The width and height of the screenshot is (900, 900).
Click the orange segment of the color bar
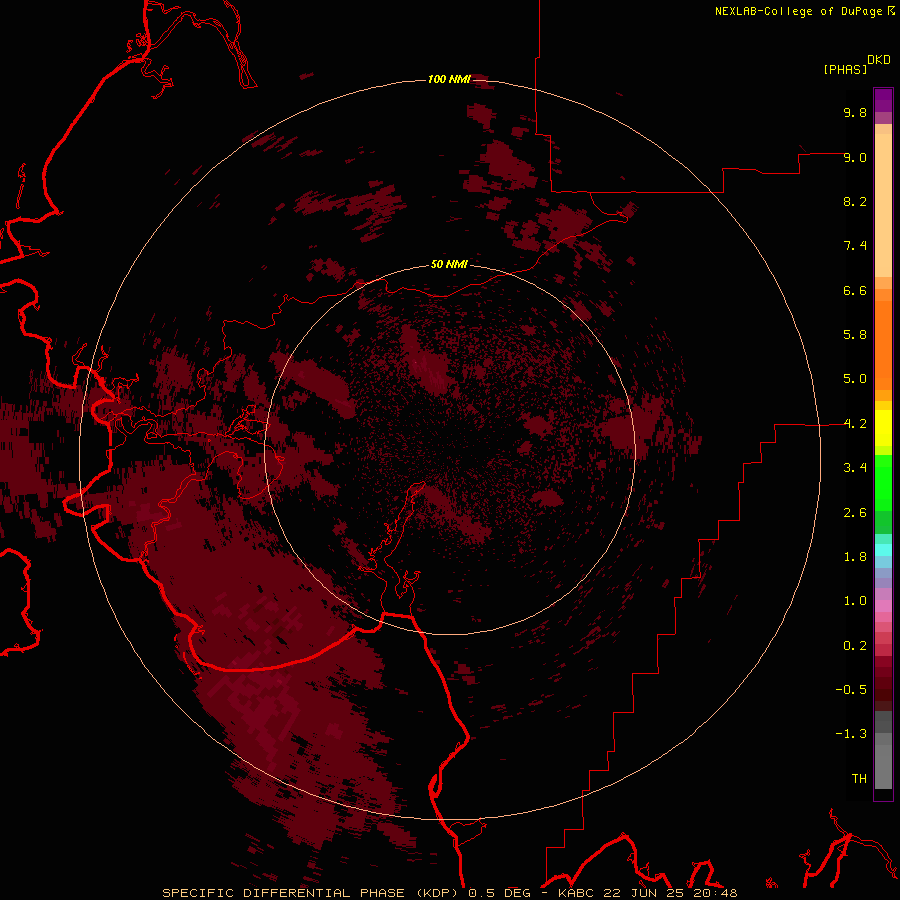click(x=883, y=344)
